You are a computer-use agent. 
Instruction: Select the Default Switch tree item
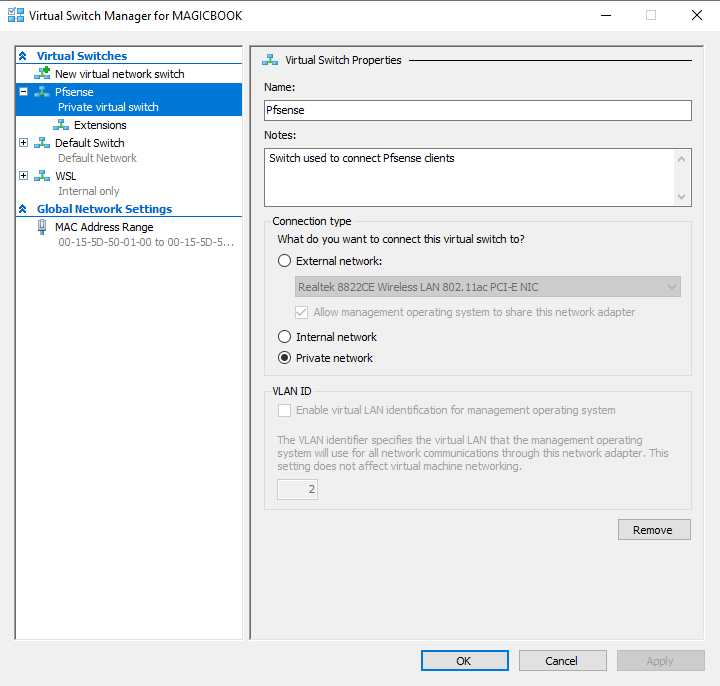90,143
